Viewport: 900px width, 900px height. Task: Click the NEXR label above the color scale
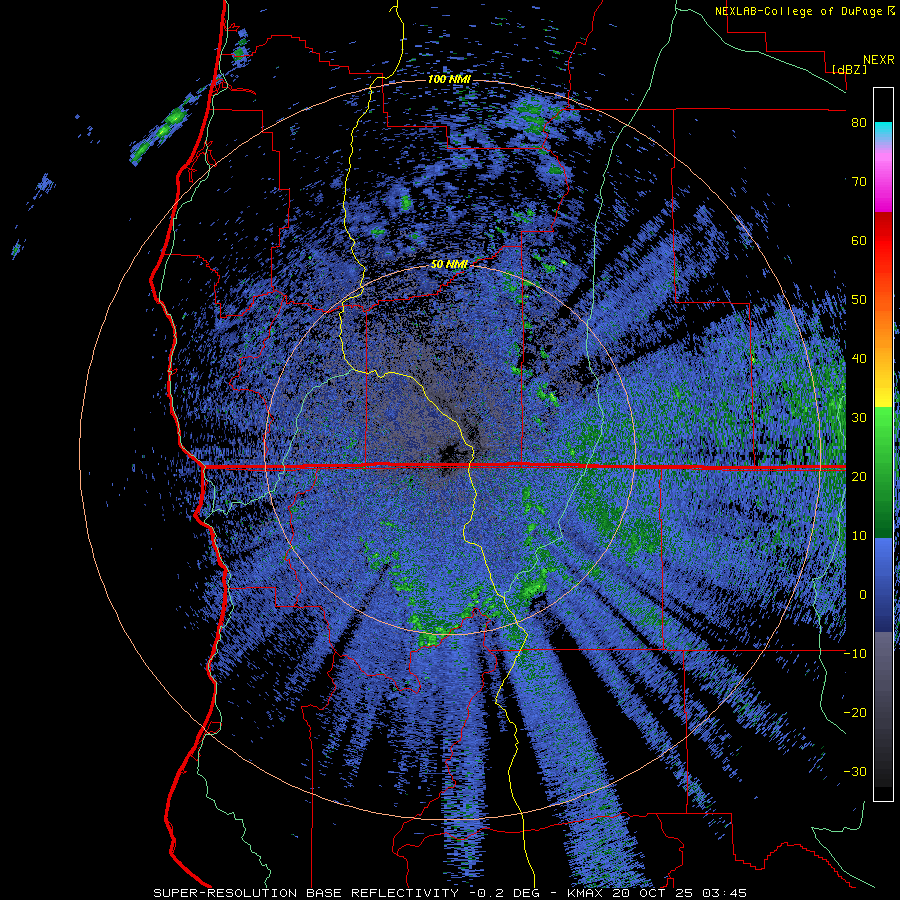tap(879, 60)
